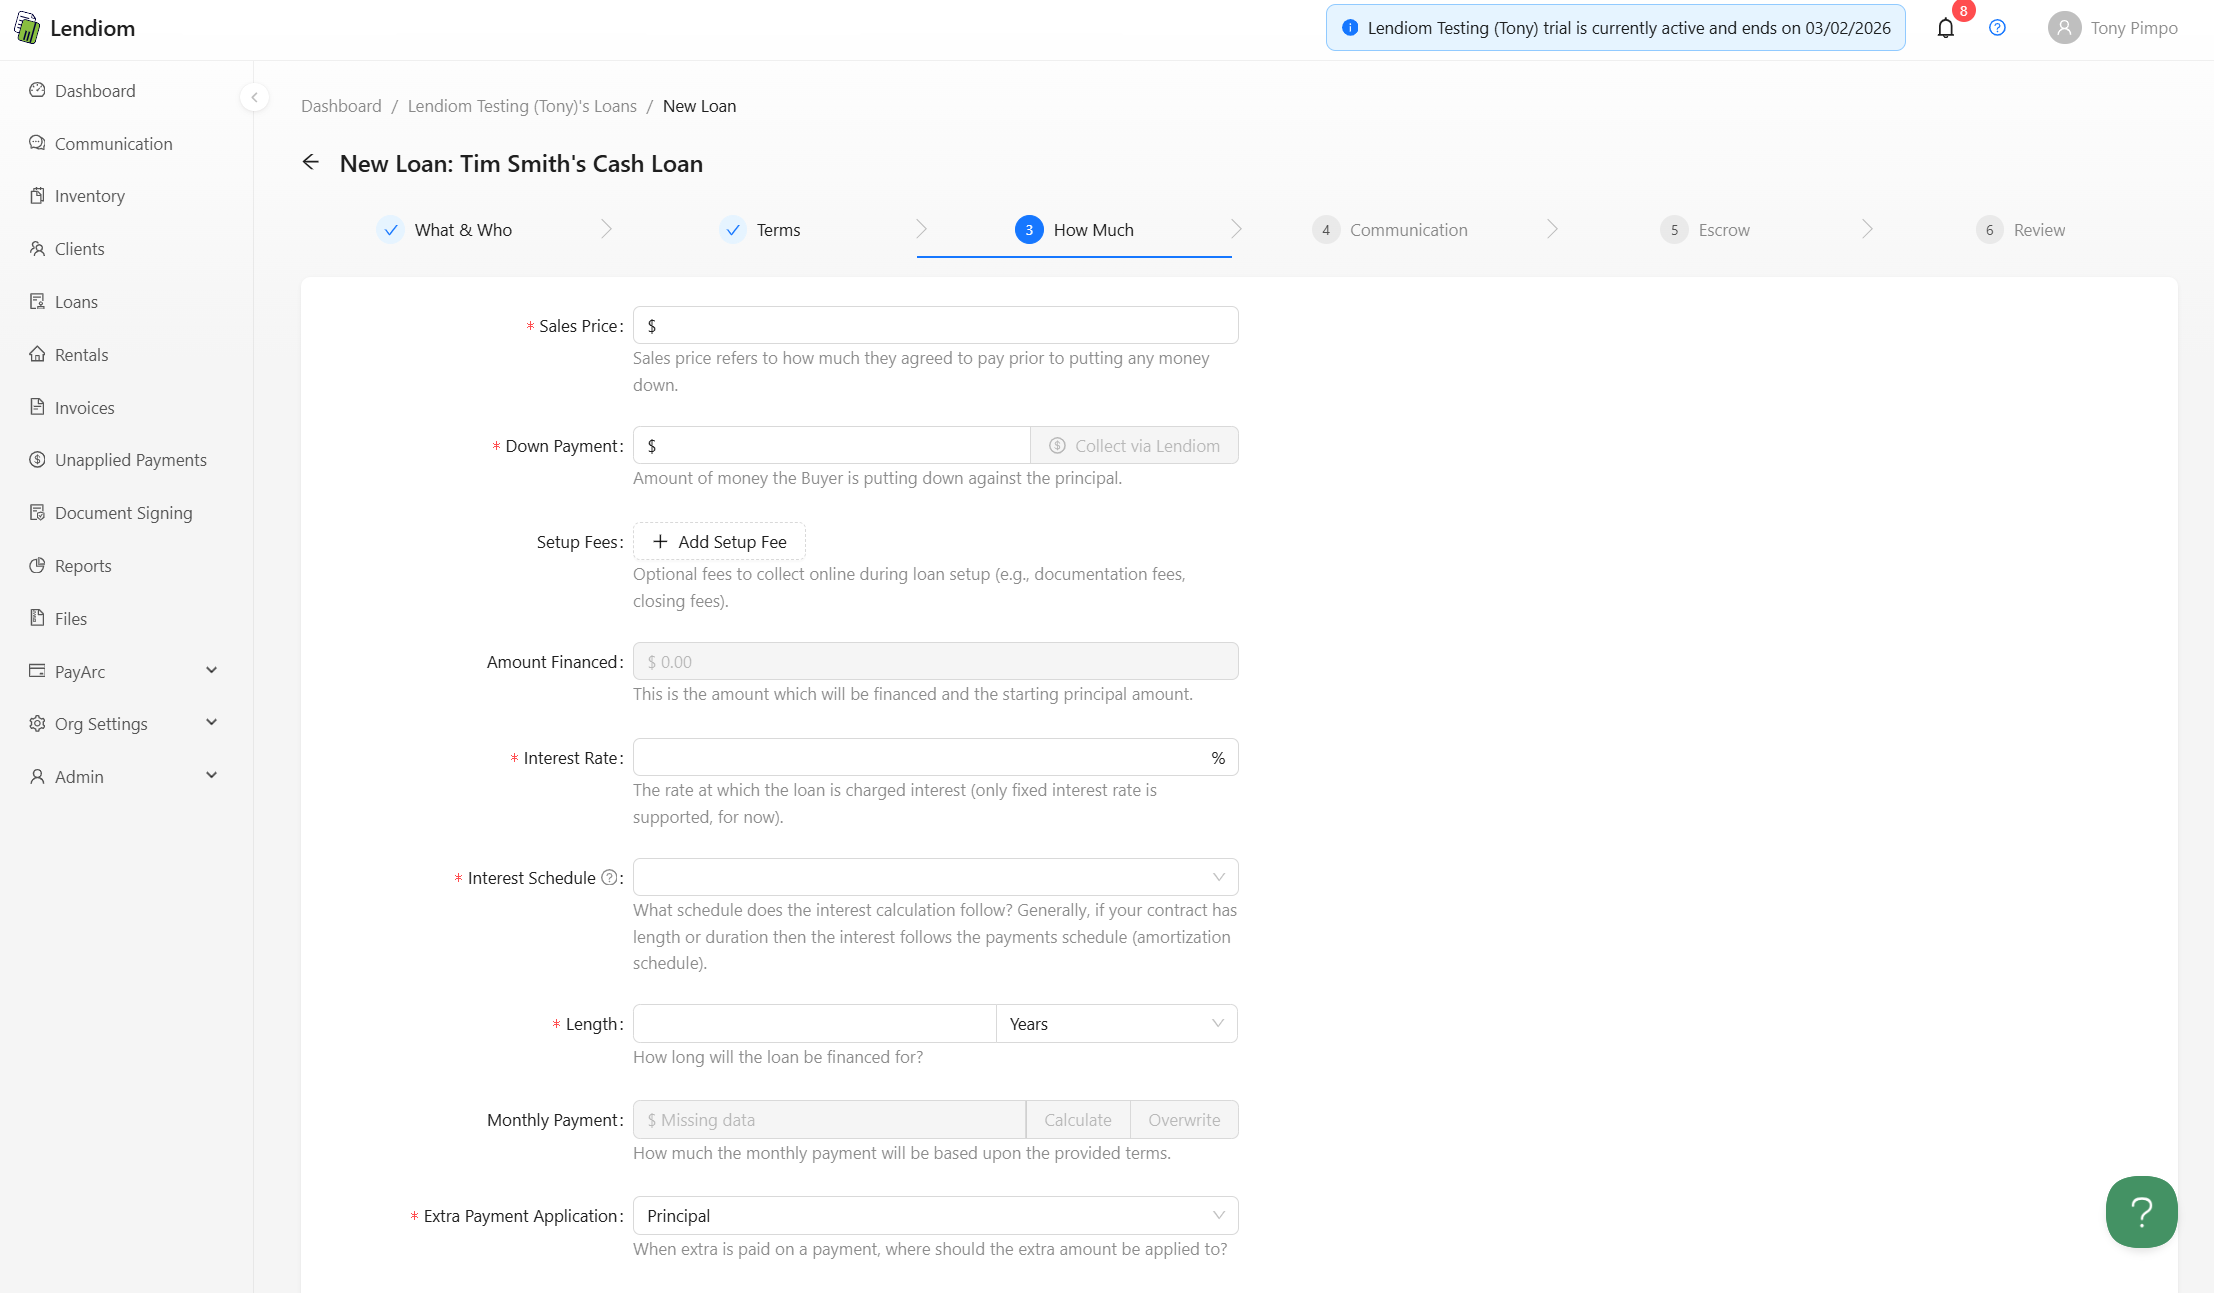Focus the Interest Rate input field

(935, 757)
